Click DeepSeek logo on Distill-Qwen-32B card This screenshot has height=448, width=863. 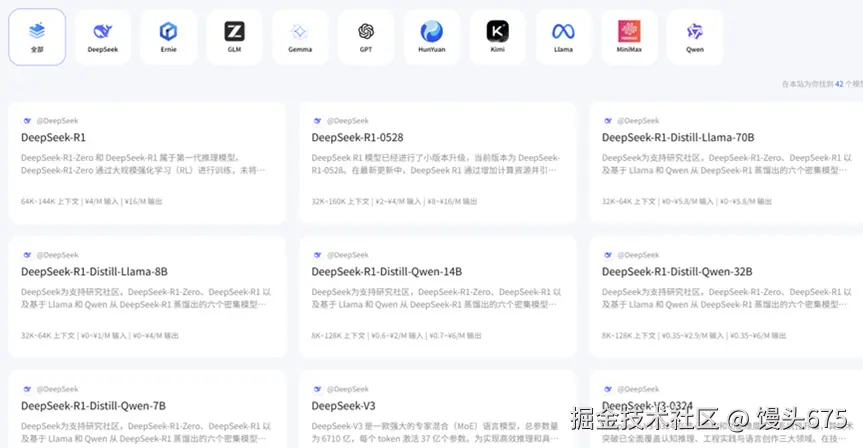608,255
